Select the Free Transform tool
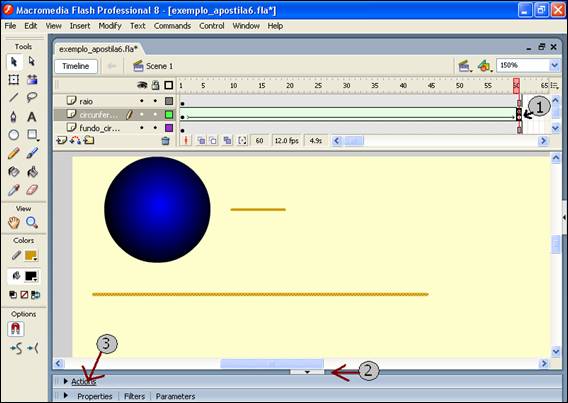The height and width of the screenshot is (403, 568). click(14, 80)
